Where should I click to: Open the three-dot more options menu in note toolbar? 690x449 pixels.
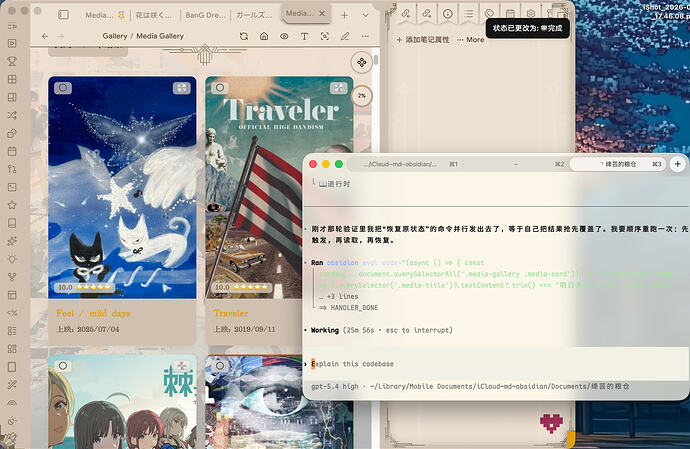[365, 36]
